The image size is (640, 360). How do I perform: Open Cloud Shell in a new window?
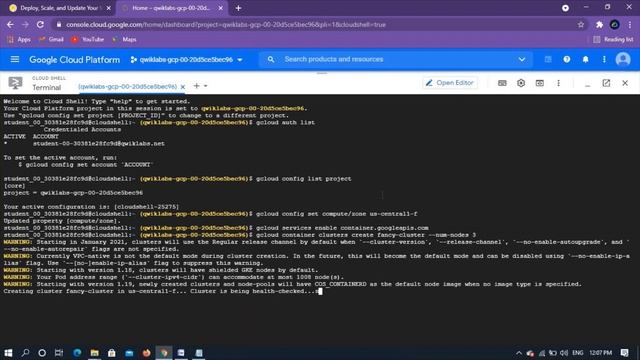pos(606,83)
